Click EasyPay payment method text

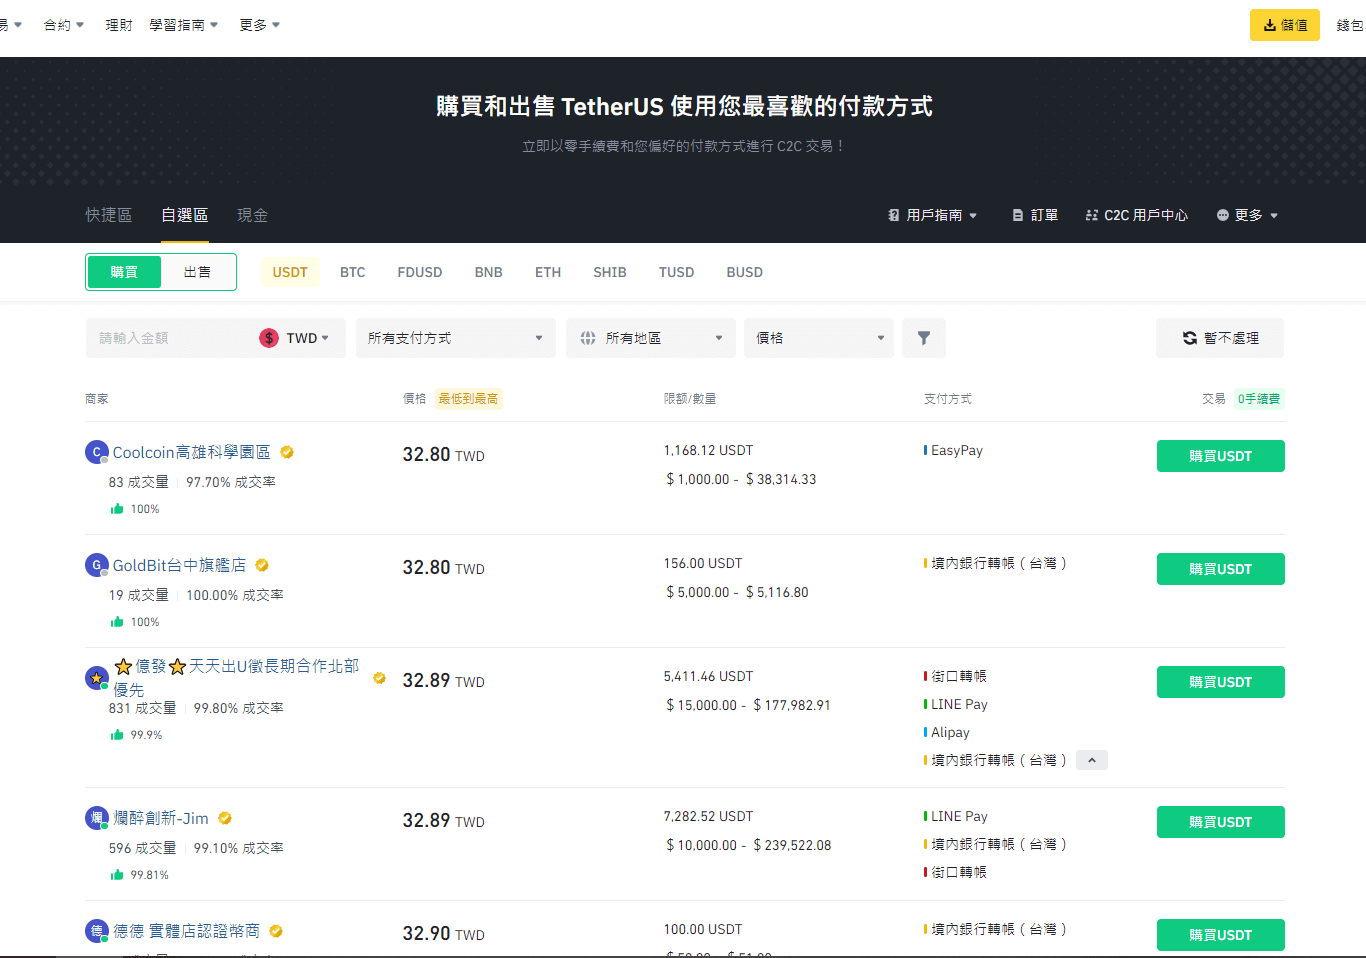957,450
